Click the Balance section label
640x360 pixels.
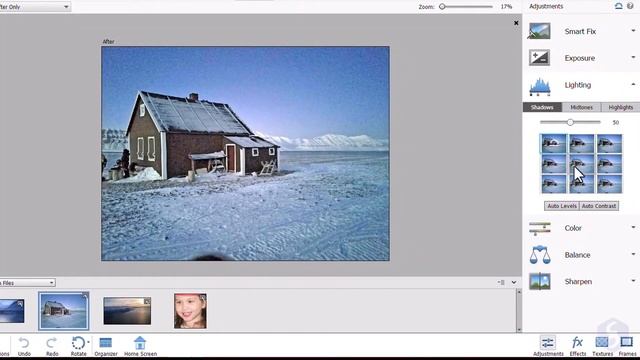577,255
